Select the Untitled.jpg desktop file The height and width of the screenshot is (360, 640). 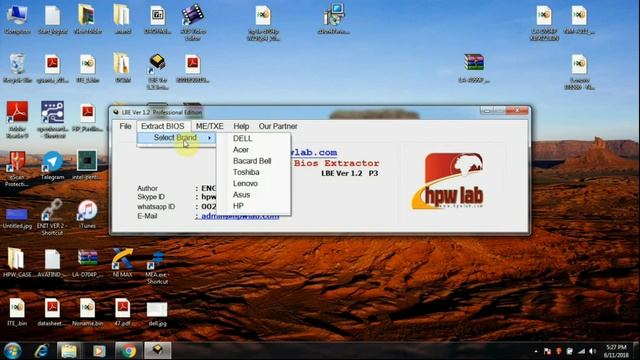[x=17, y=218]
